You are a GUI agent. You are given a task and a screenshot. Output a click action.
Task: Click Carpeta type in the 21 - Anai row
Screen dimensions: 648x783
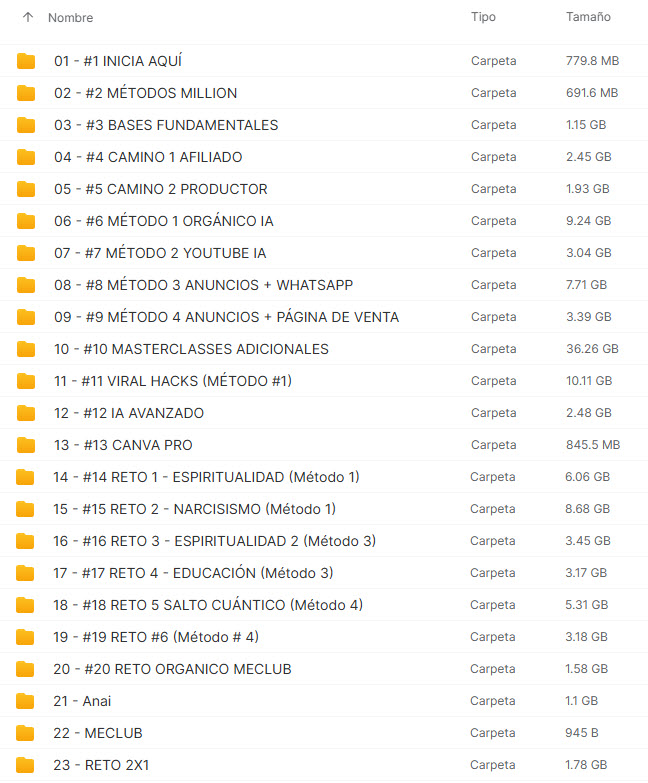(493, 701)
